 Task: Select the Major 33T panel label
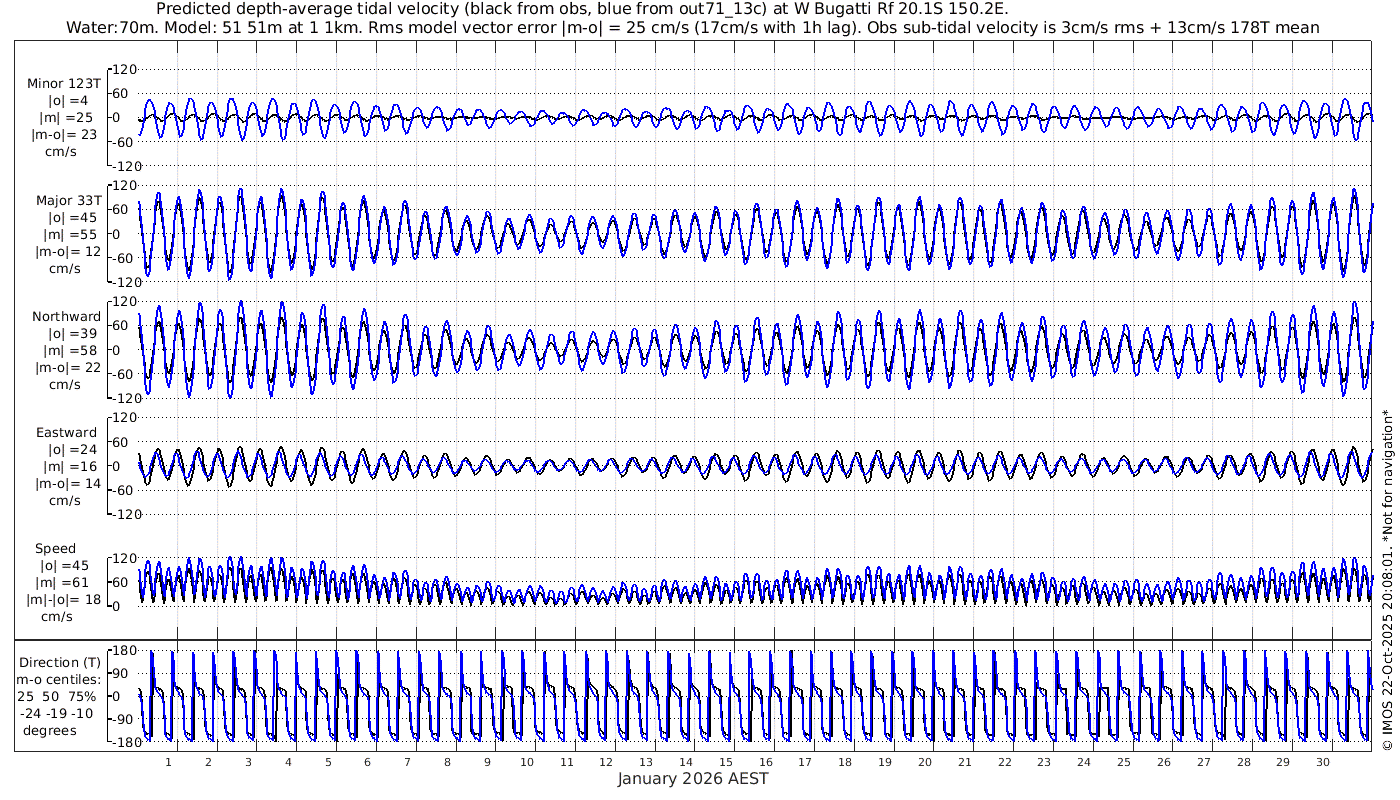click(66, 201)
